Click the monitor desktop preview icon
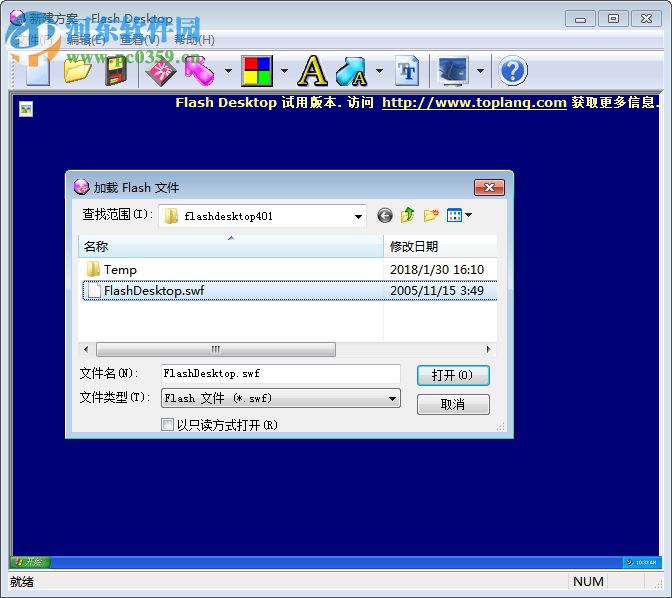Image resolution: width=672 pixels, height=598 pixels. 454,71
